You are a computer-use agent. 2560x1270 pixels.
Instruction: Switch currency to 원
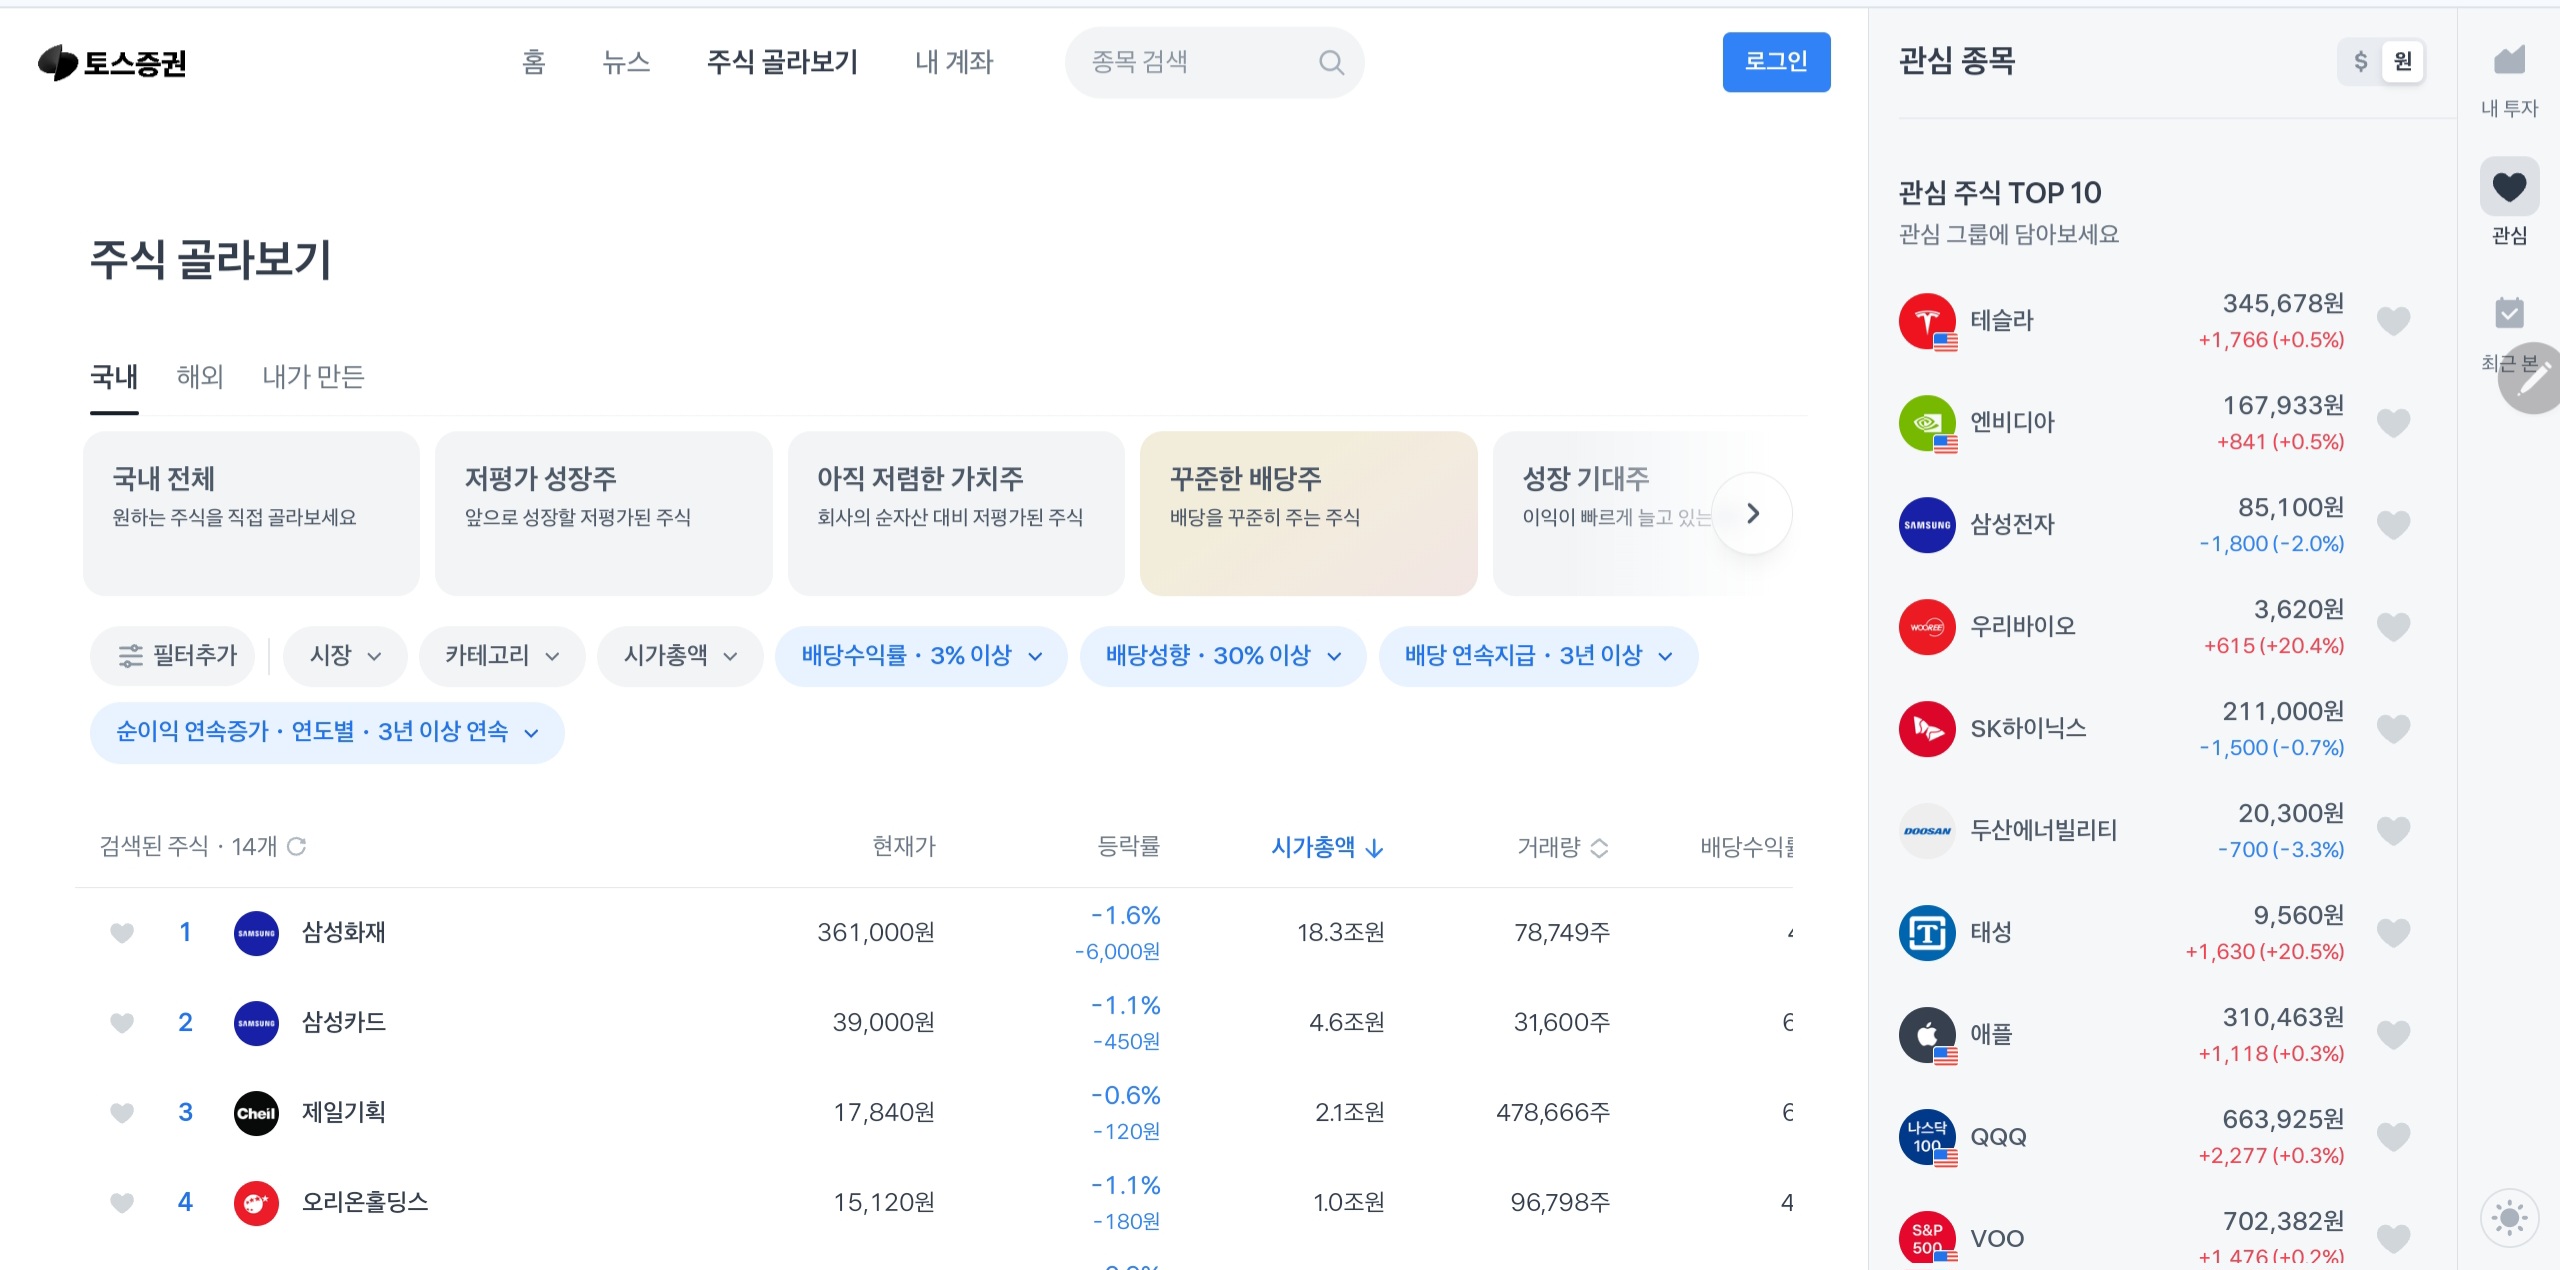pos(2403,62)
